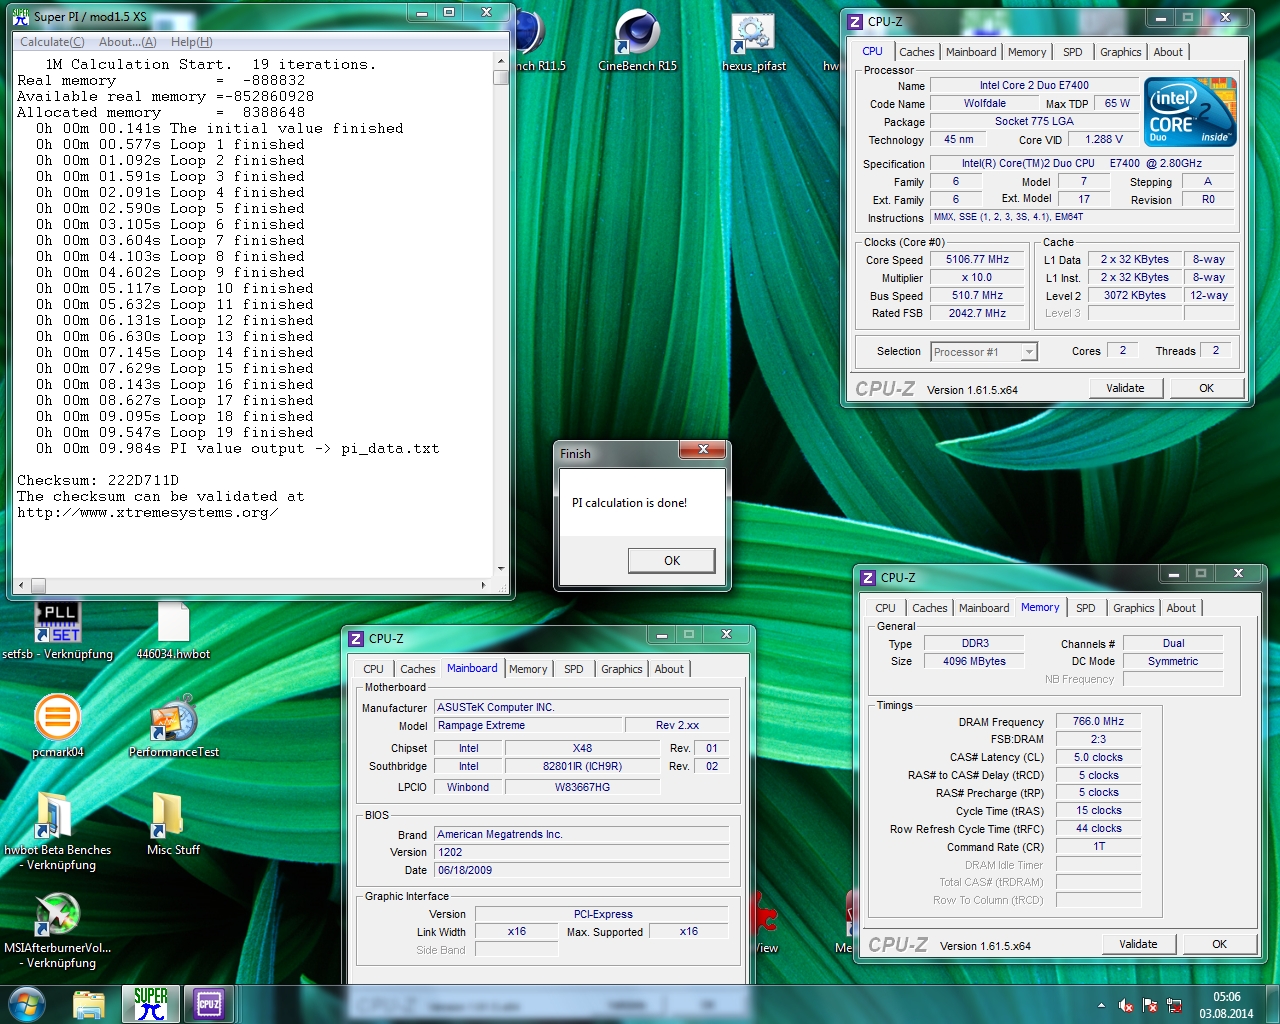The width and height of the screenshot is (1280, 1024).
Task: Click the BIOS date 06/18/2009 value
Action: (582, 870)
